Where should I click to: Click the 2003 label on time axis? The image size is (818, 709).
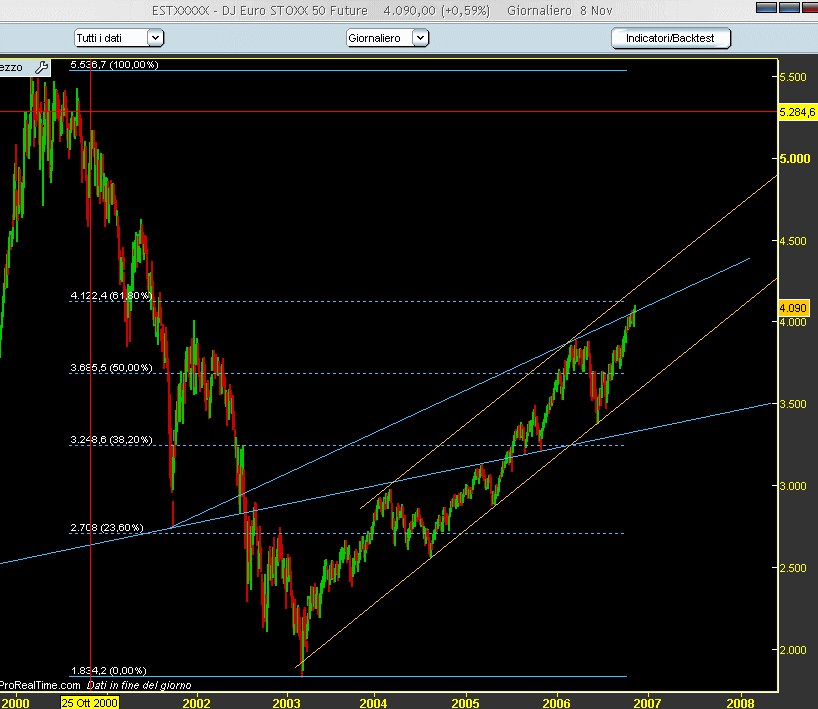tap(286, 703)
